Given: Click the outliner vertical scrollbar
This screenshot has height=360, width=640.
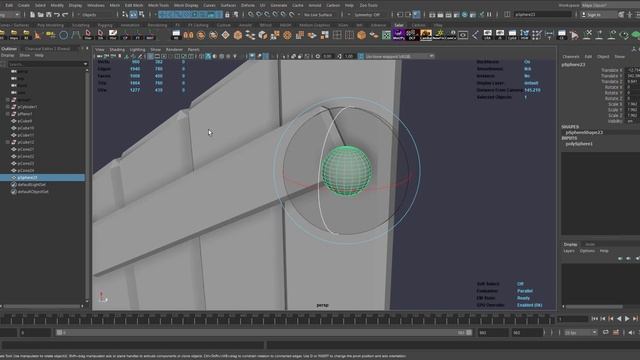Looking at the screenshot, I should [x=87, y=185].
